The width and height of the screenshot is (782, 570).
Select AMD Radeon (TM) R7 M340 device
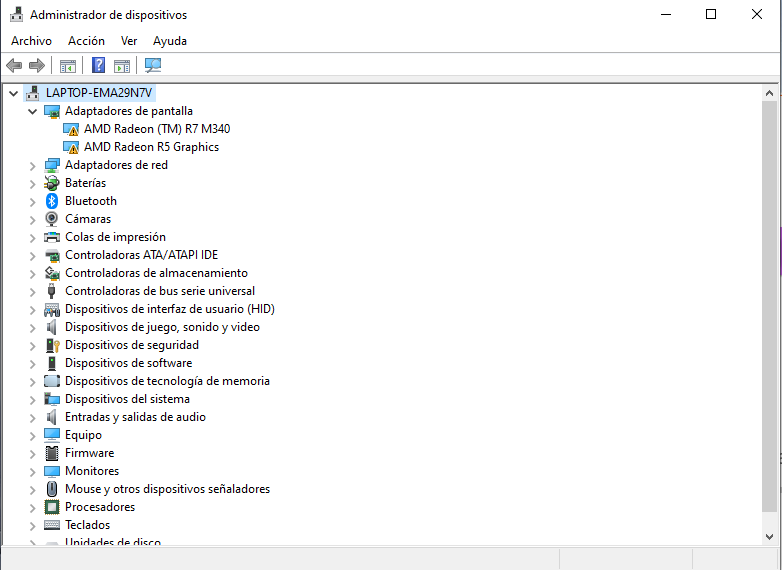[x=157, y=129]
